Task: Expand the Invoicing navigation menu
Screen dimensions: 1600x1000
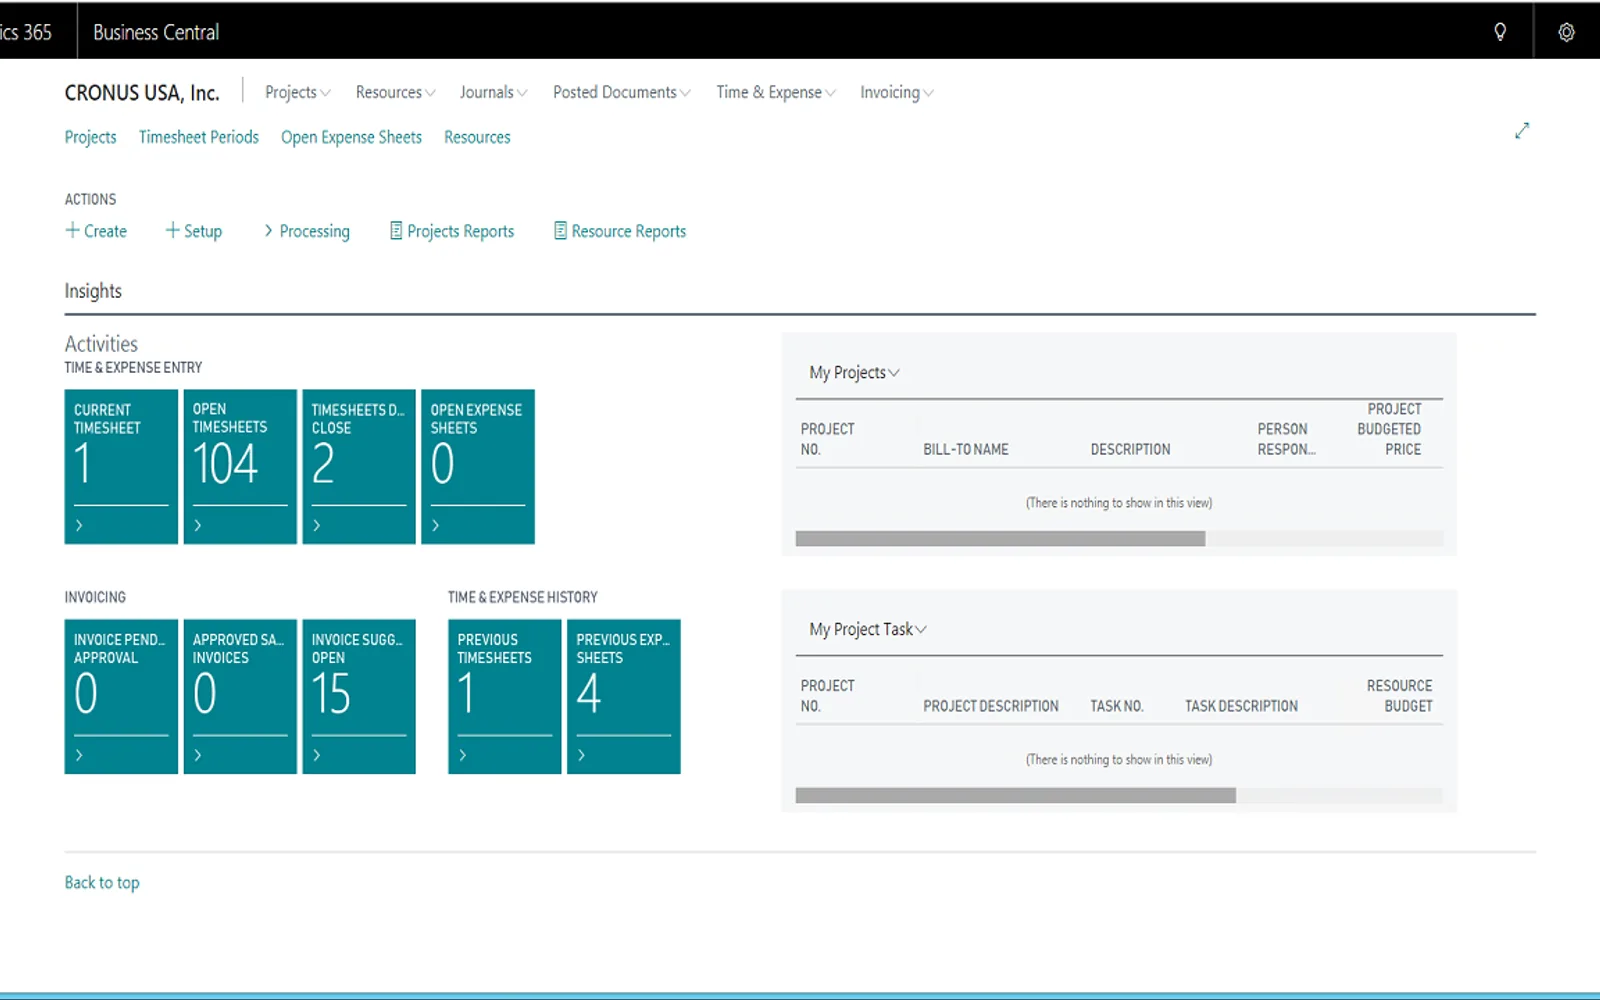Action: (x=897, y=92)
